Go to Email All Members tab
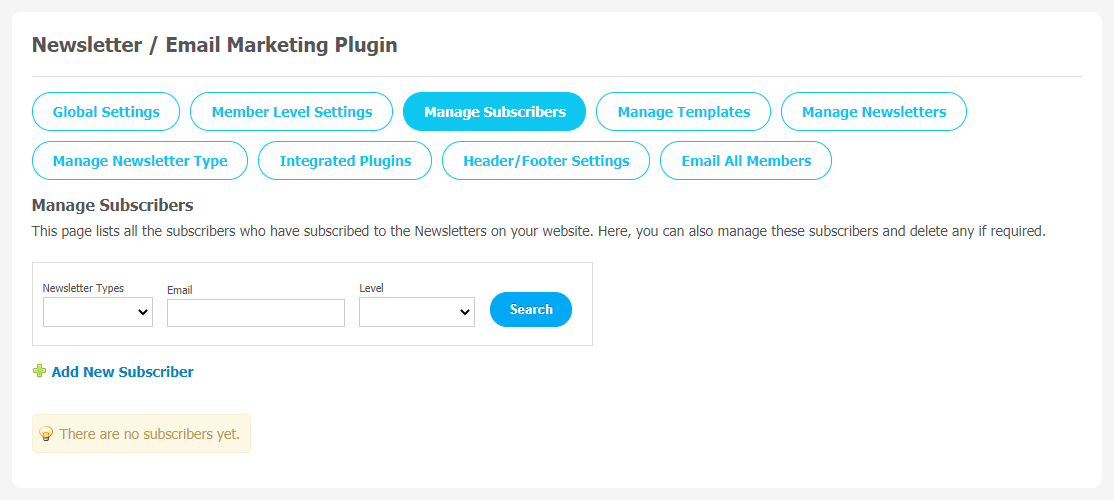The image size is (1114, 500). point(746,161)
